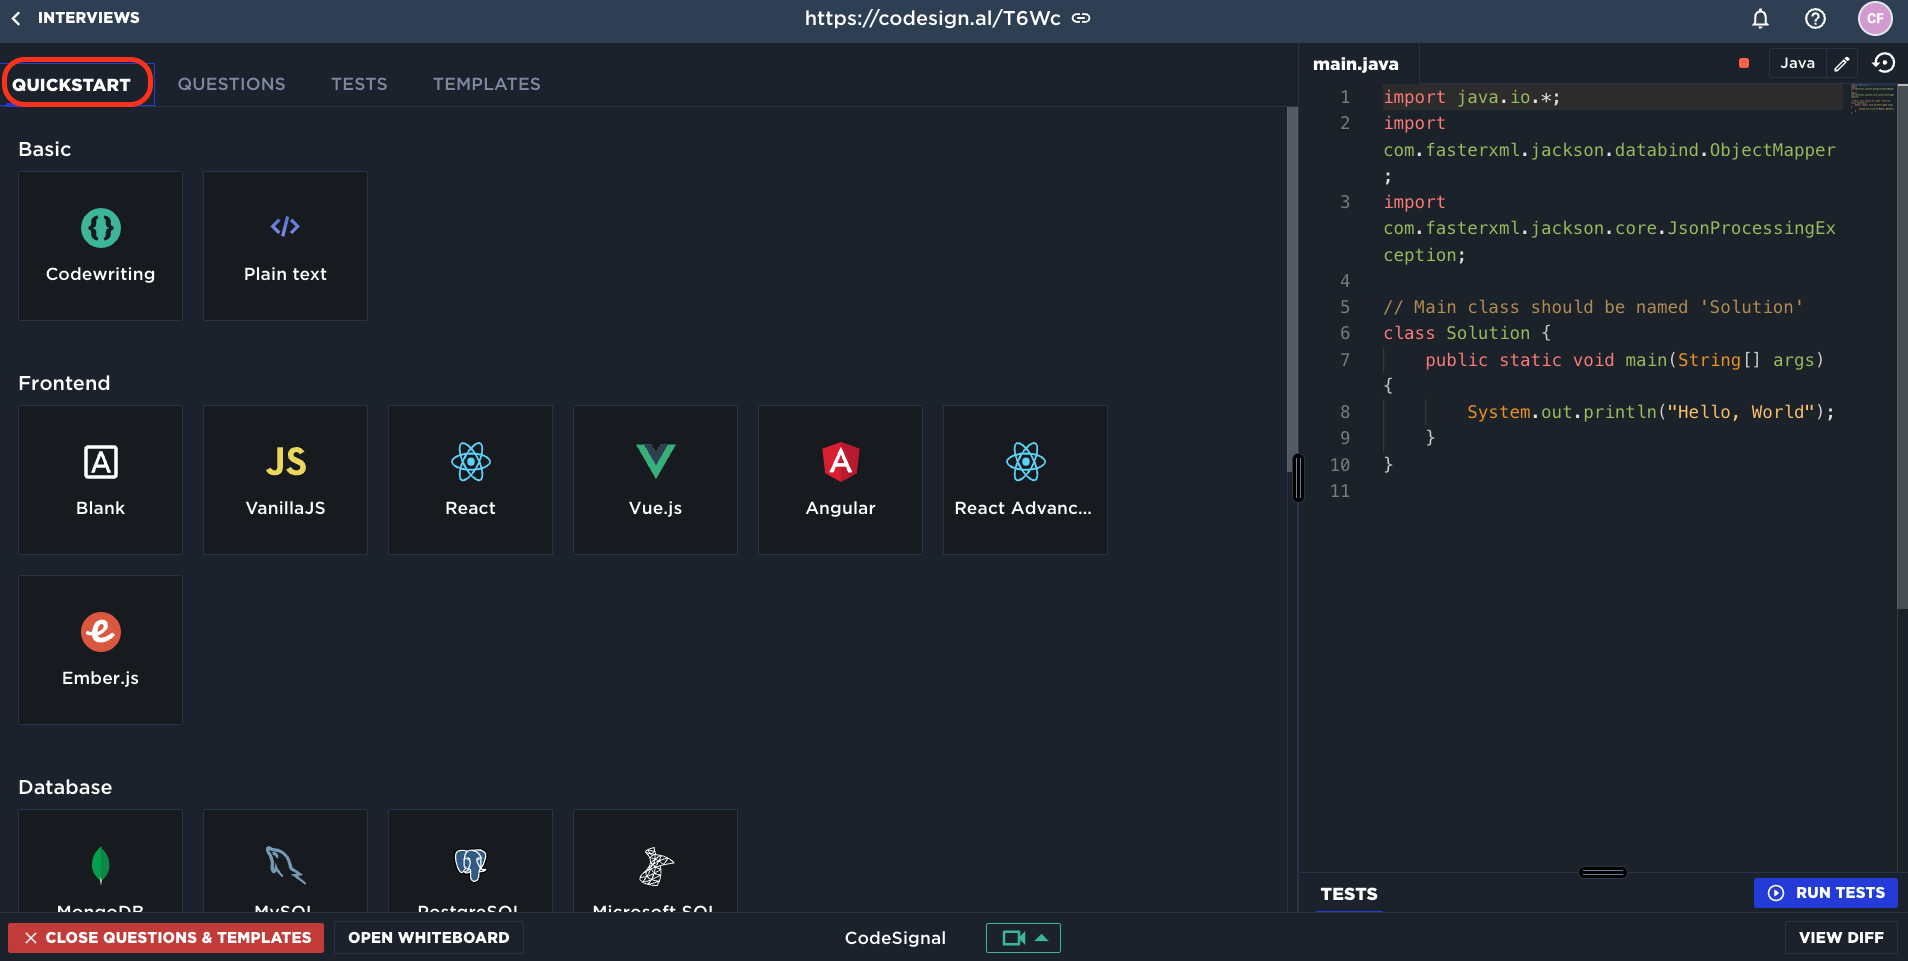The height and width of the screenshot is (961, 1908).
Task: Click line number 11 in the editor
Action: 1340,491
